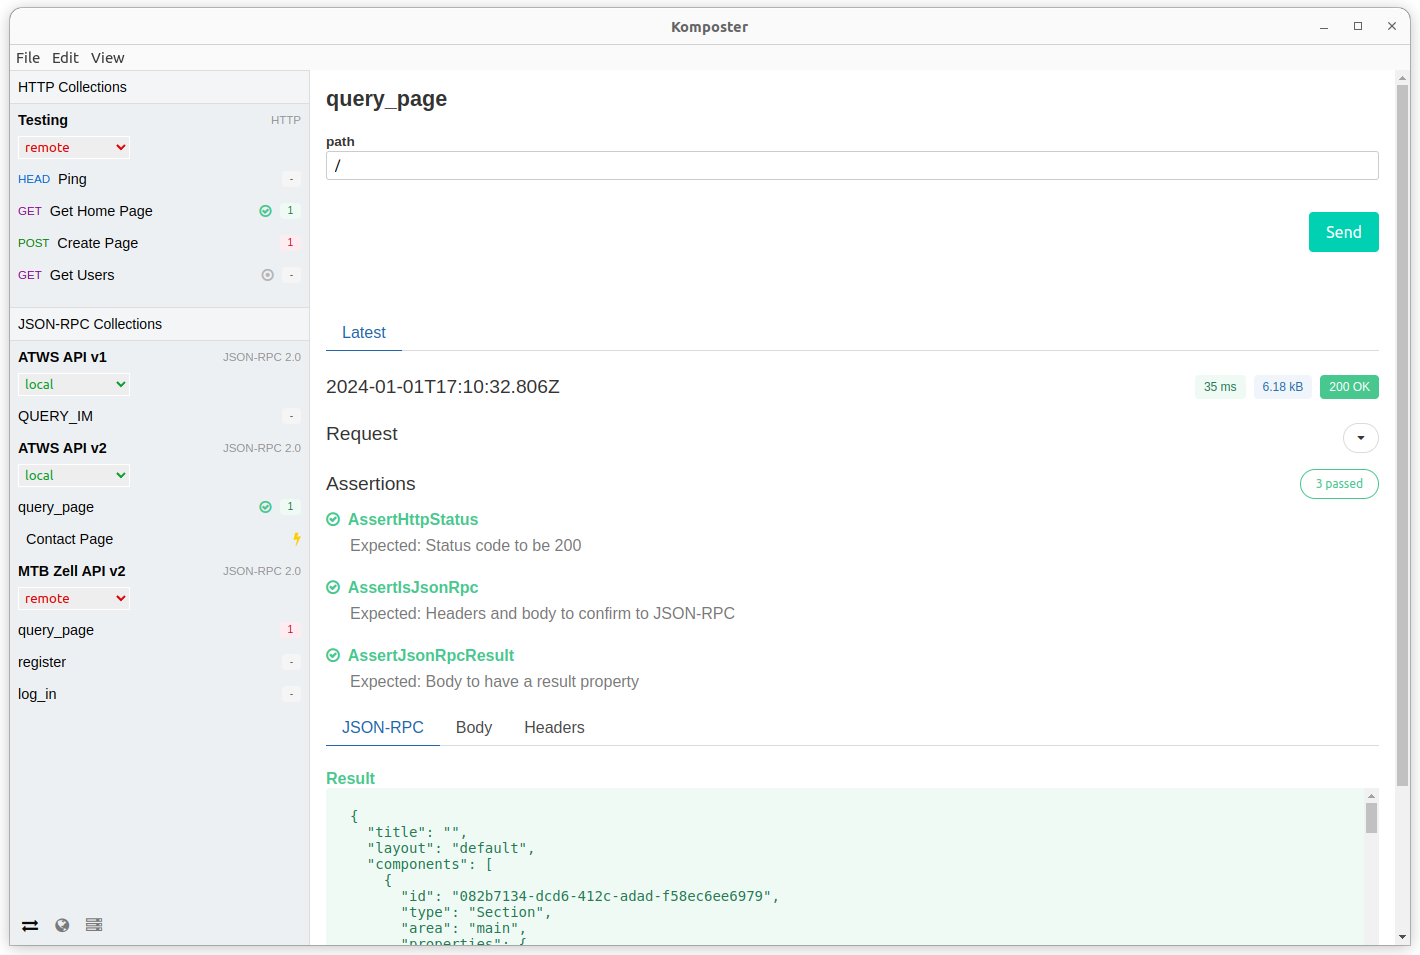Open the MTB Zell API v2 environment dropdown

(x=74, y=598)
